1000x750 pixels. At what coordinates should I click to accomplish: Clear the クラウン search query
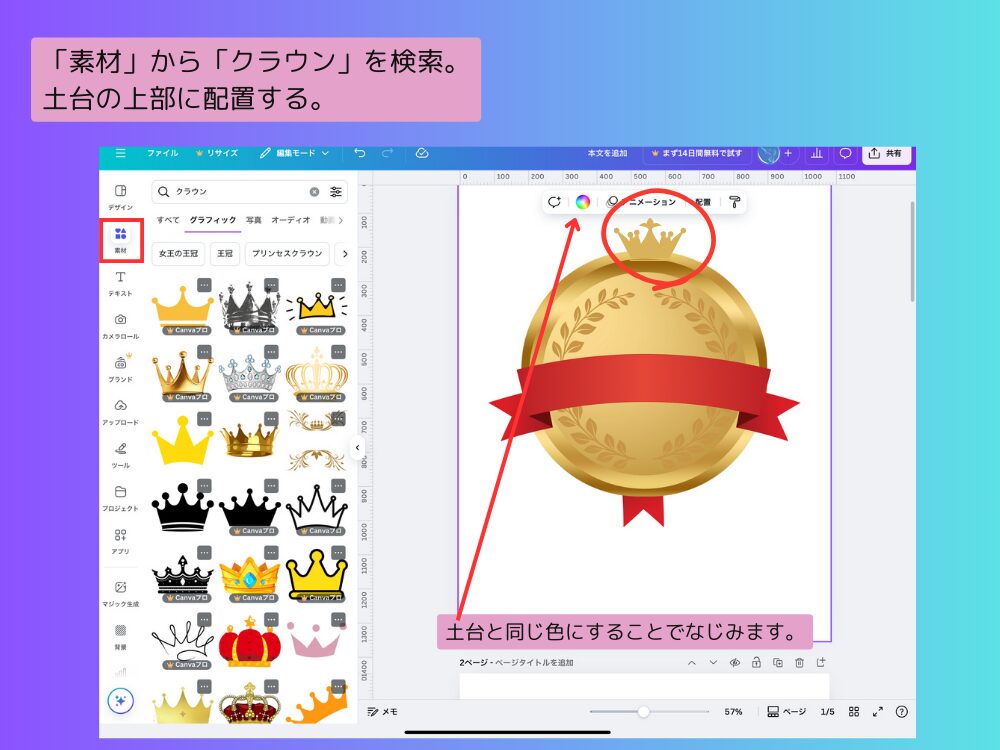click(x=314, y=192)
